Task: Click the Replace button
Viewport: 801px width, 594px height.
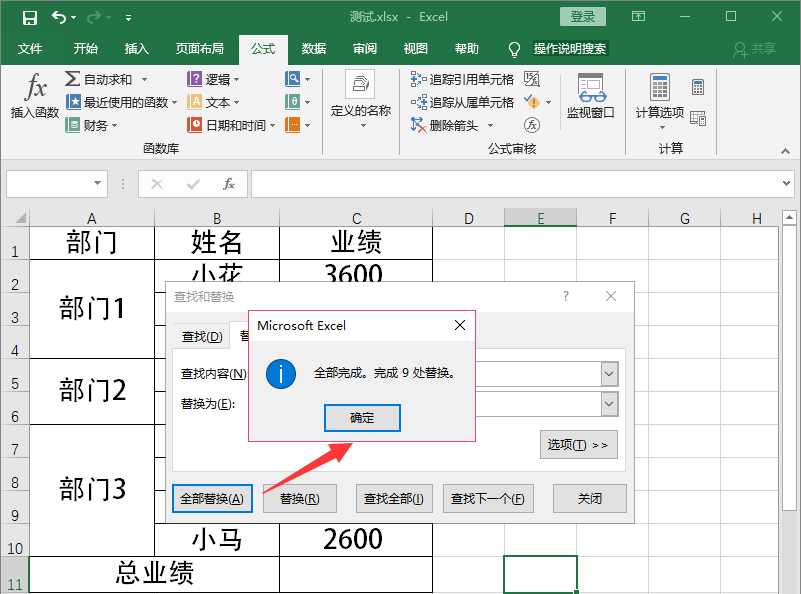Action: 299,498
